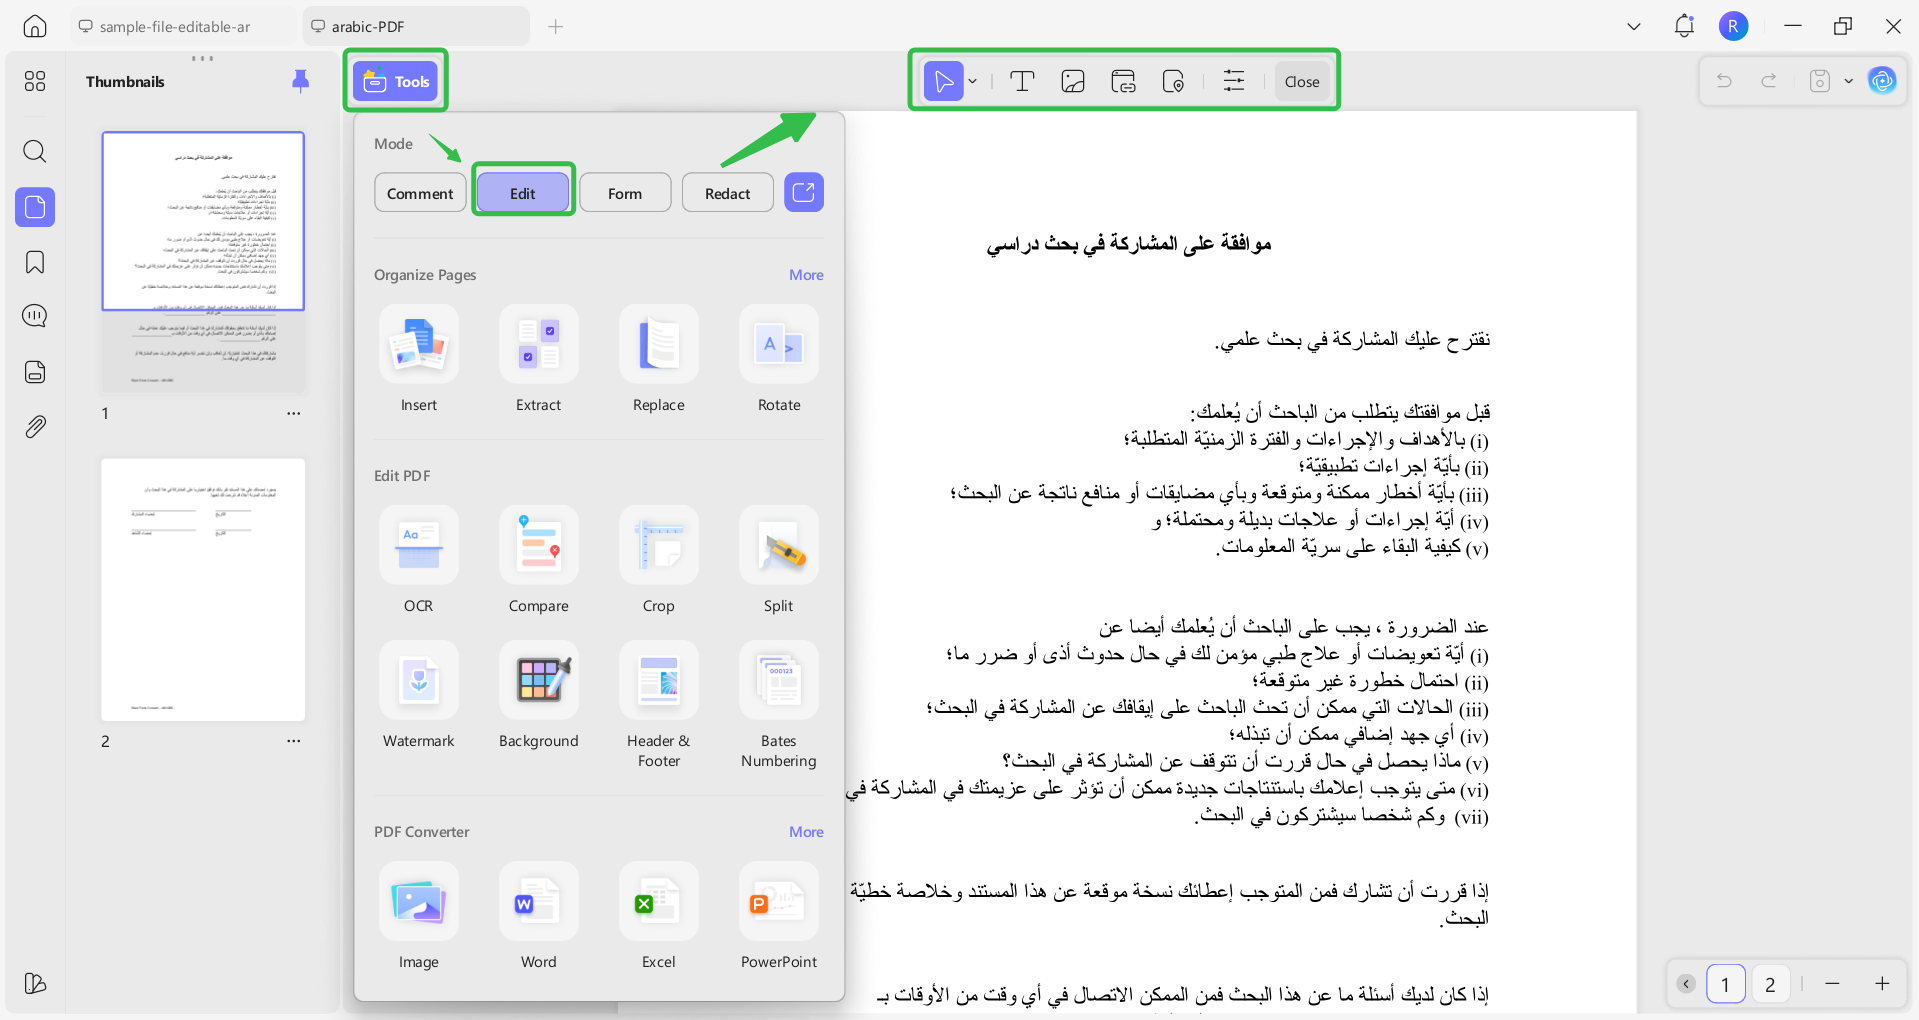Open a new tab with plus button
The image size is (1919, 1020).
point(556,26)
